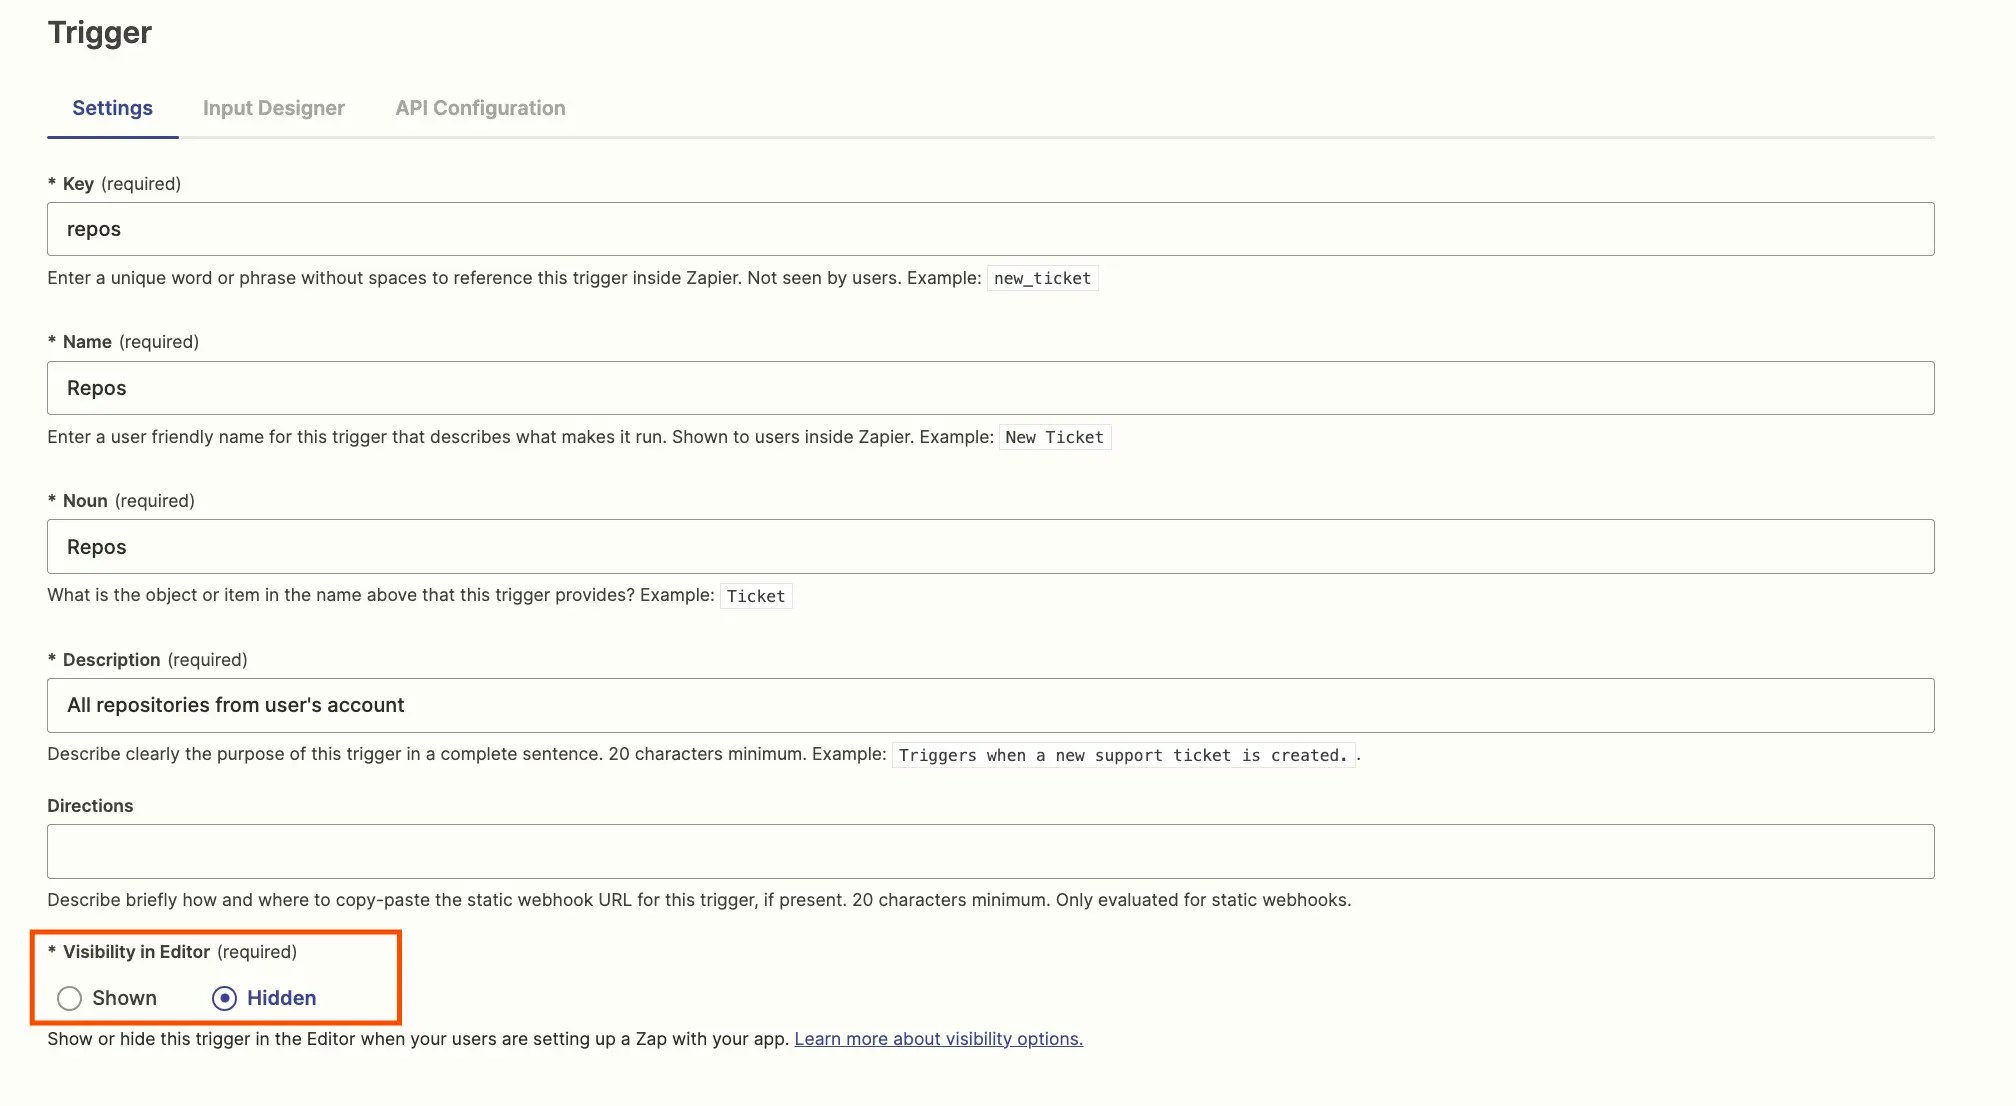Click the 'Ticket' noun example snippet

pyautogui.click(x=756, y=597)
